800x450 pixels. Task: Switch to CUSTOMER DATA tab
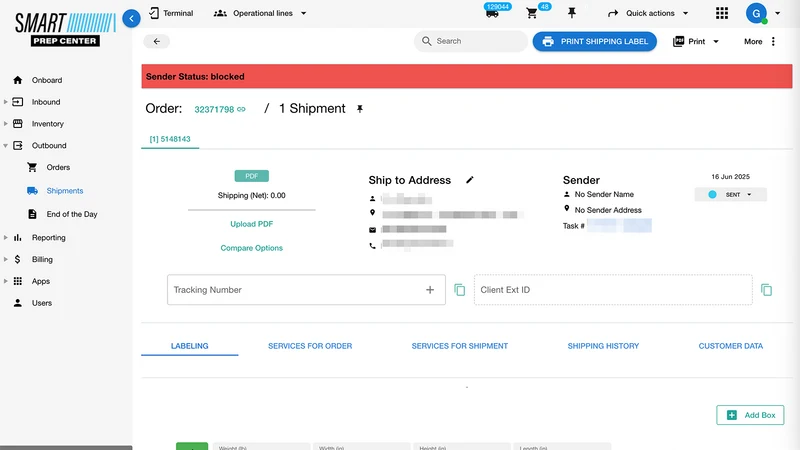731,346
